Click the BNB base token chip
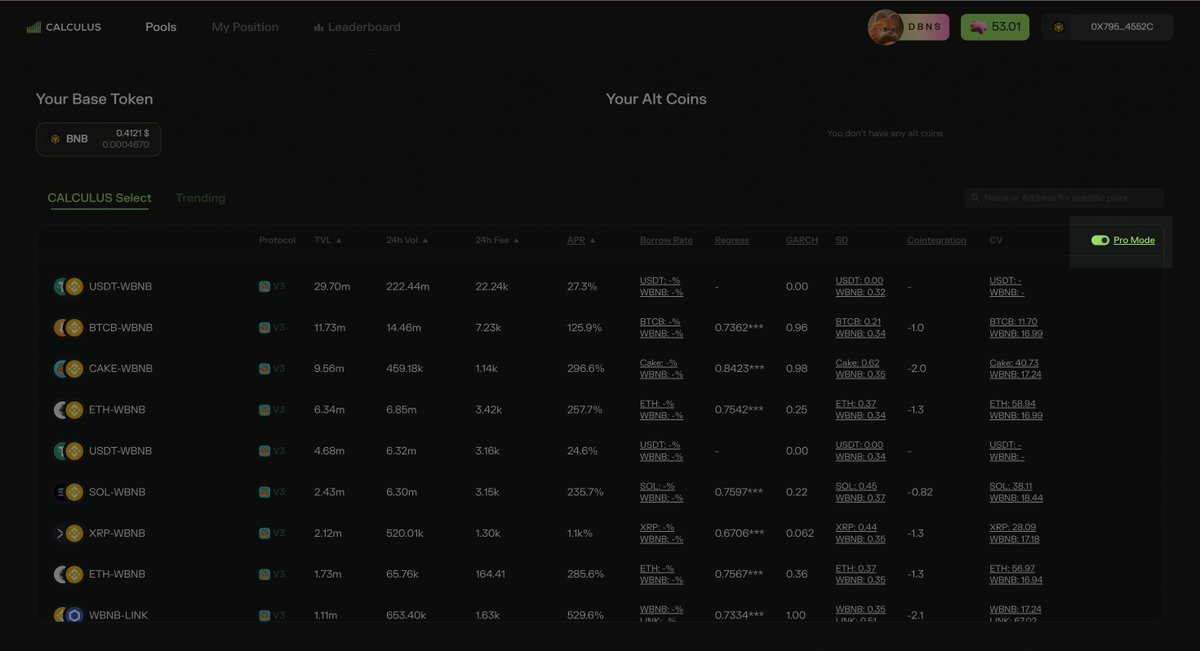 coord(98,139)
